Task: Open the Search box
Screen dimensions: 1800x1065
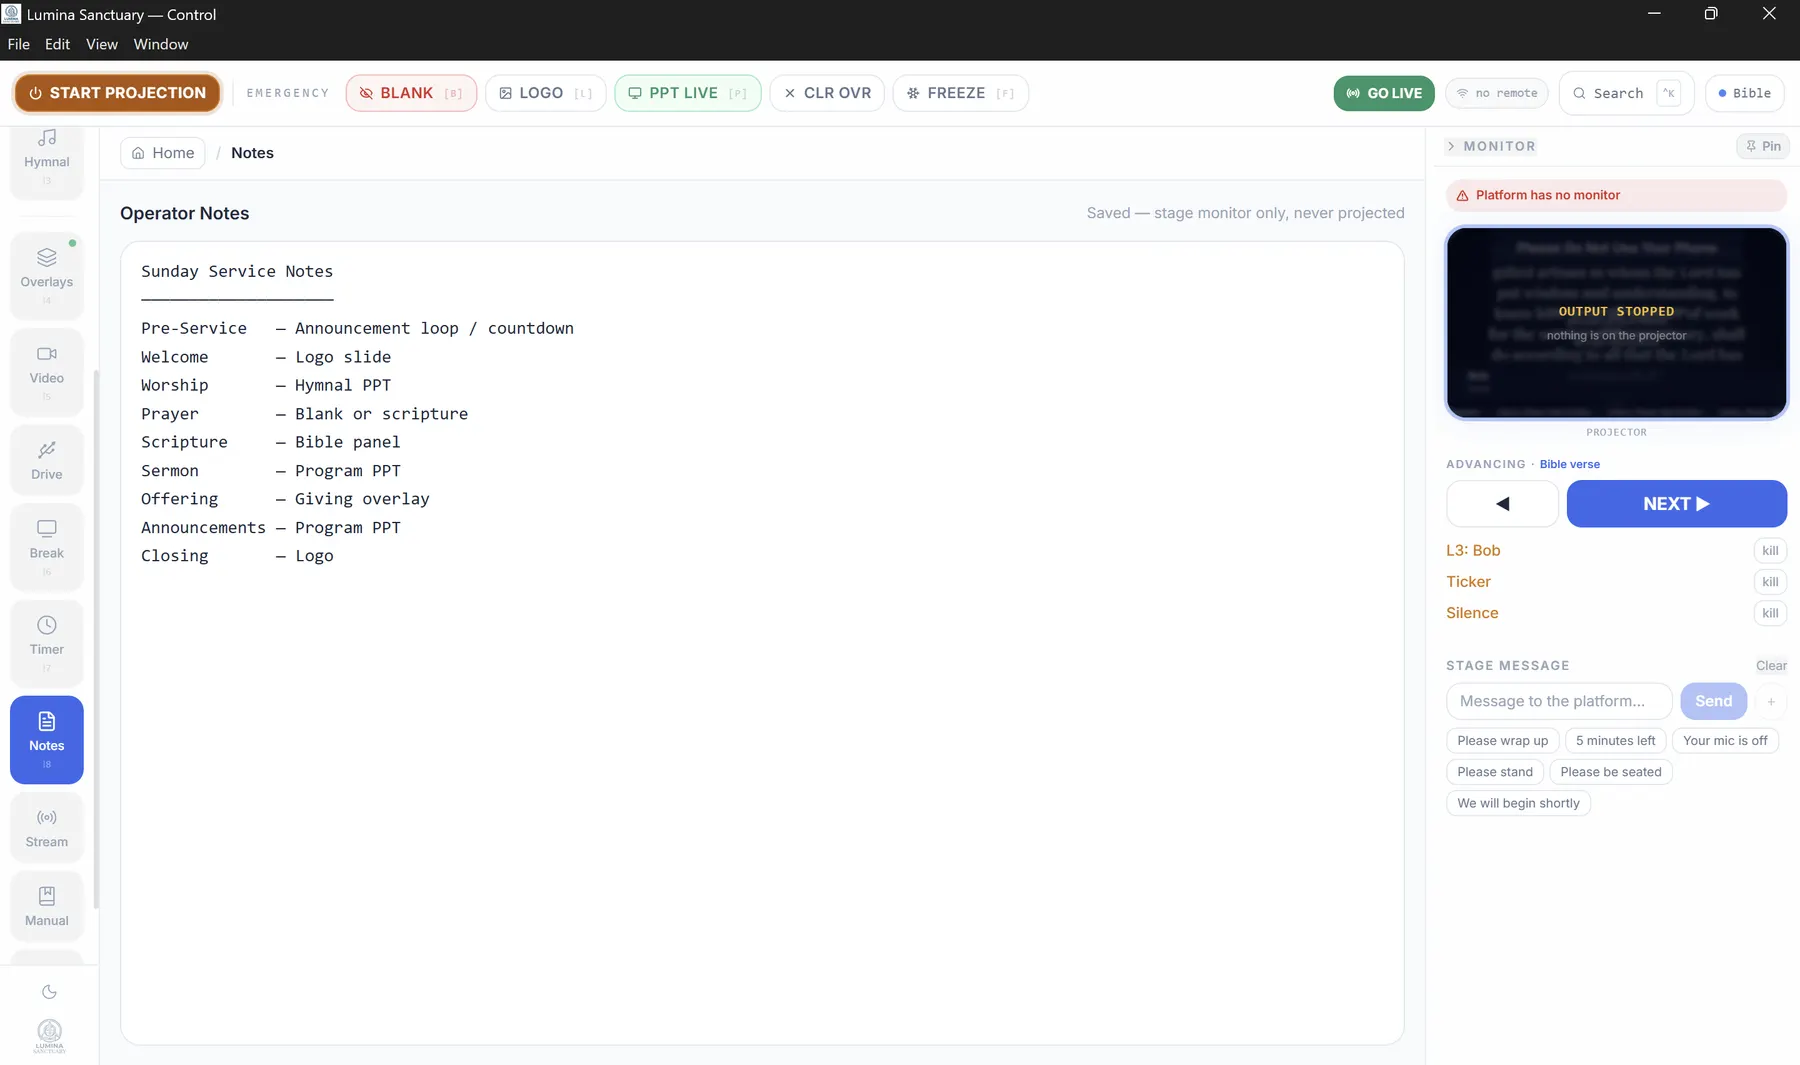Action: [x=1626, y=93]
